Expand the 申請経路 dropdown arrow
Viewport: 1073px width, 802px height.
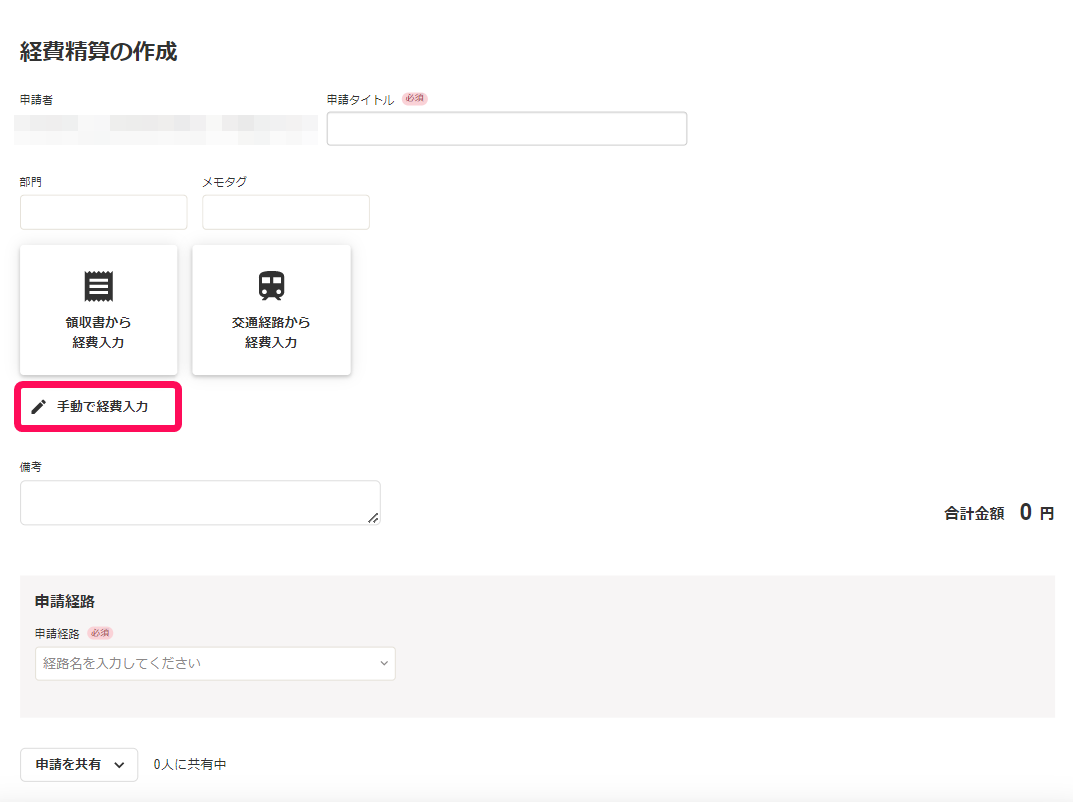384,664
